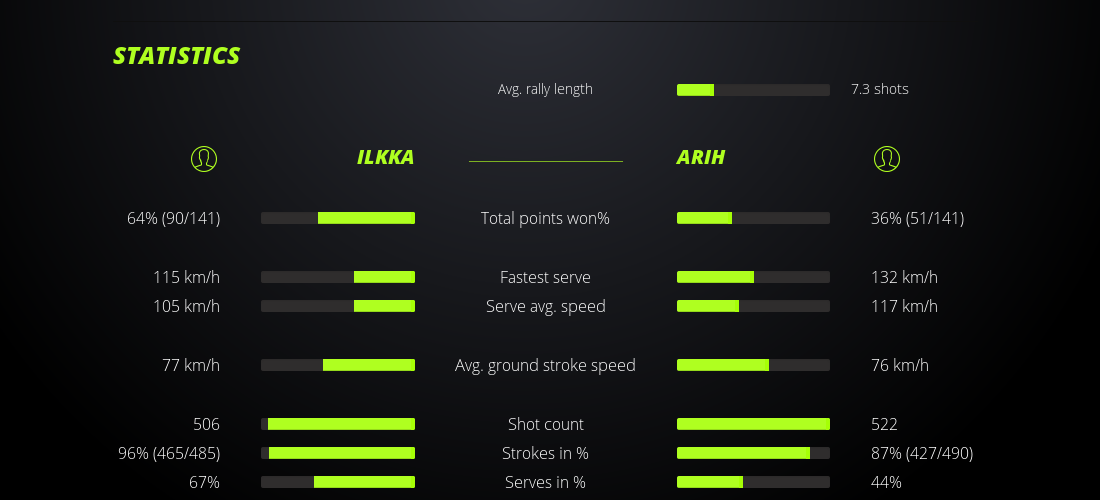Click Arih's fastest serve bar
Image resolution: width=1100 pixels, height=500 pixels.
(753, 277)
